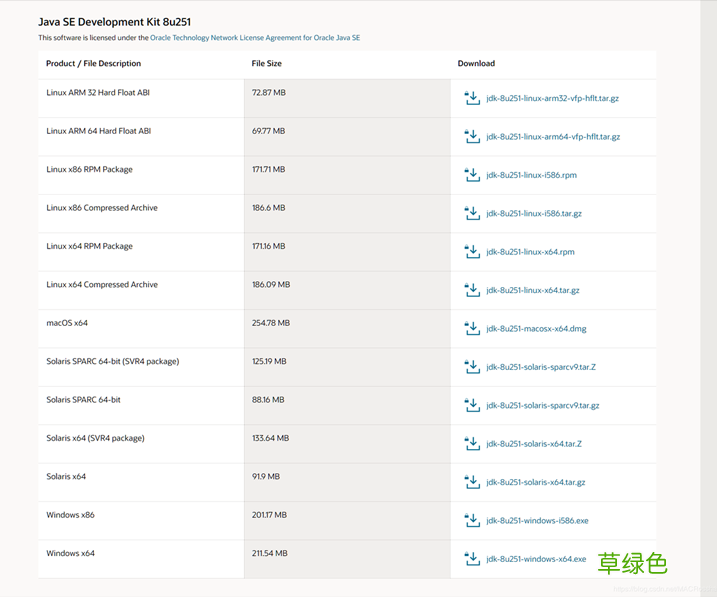The height and width of the screenshot is (597, 717).
Task: Open the Oracle Technology Network License Agreement link
Action: [254, 38]
